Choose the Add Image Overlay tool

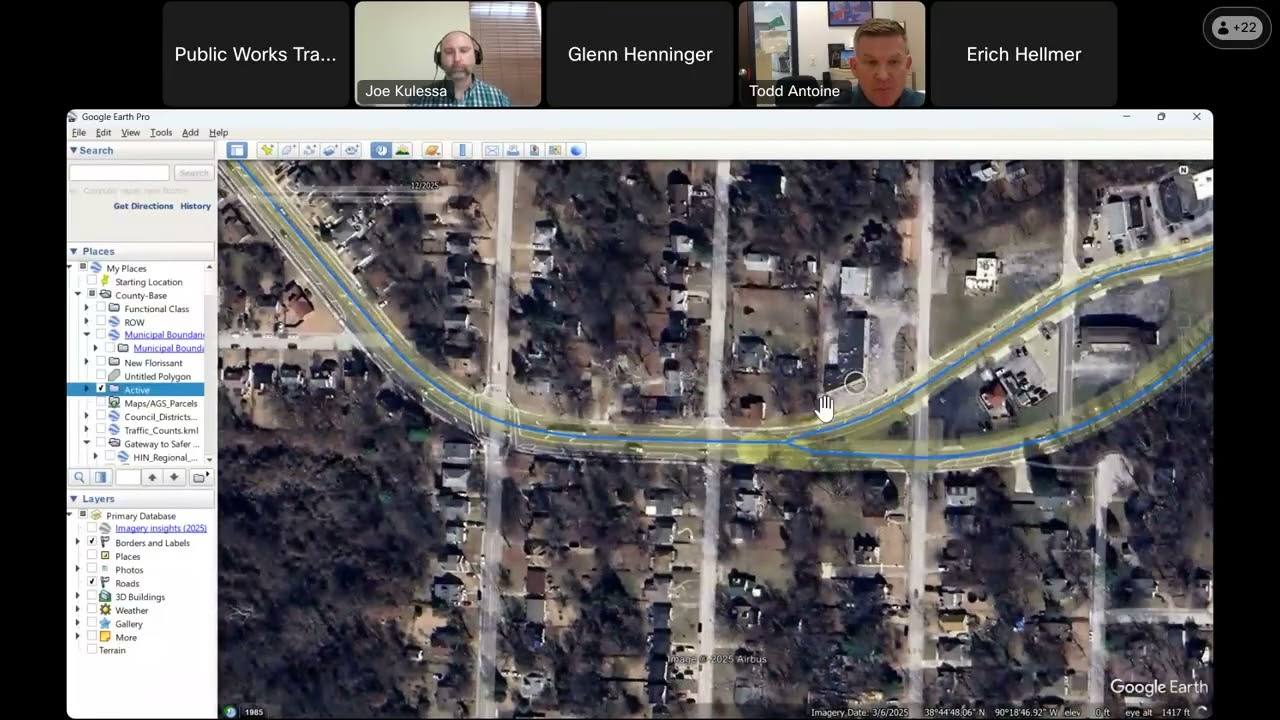tap(330, 150)
